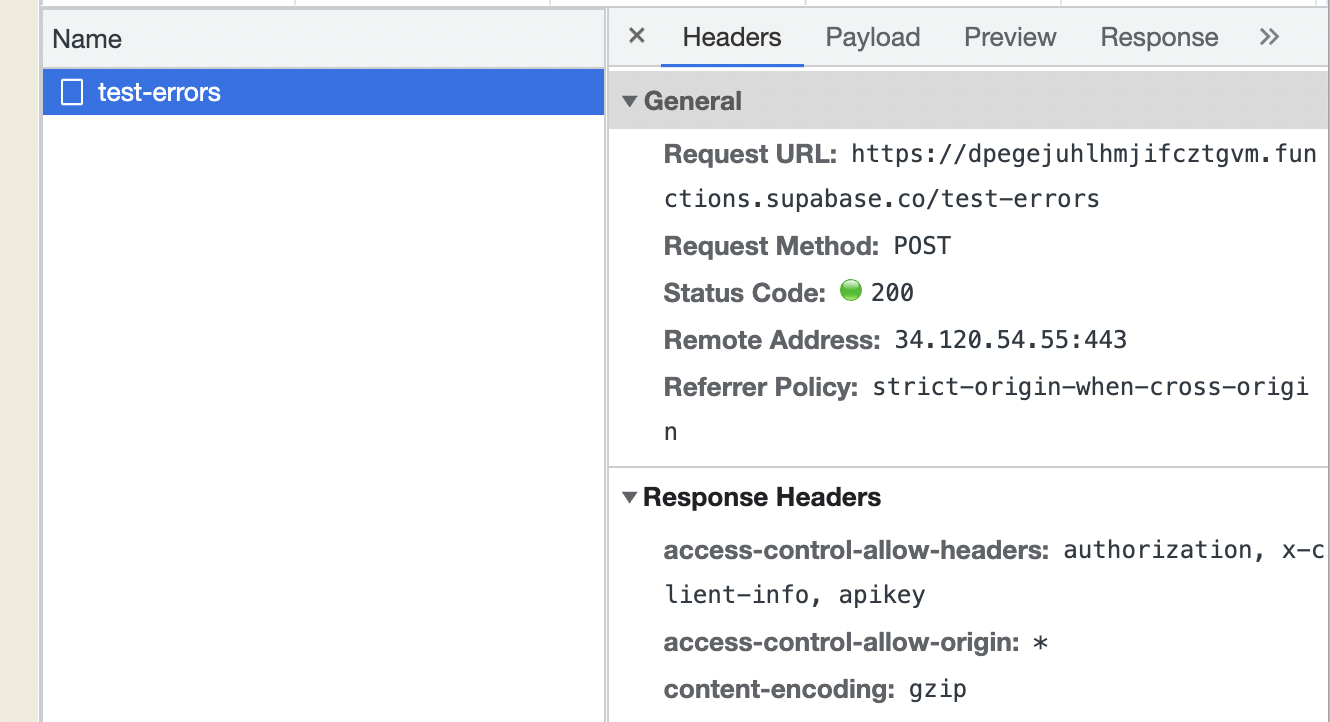Click the Status Code 200 value
The height and width of the screenshot is (722, 1330).
[x=892, y=293]
